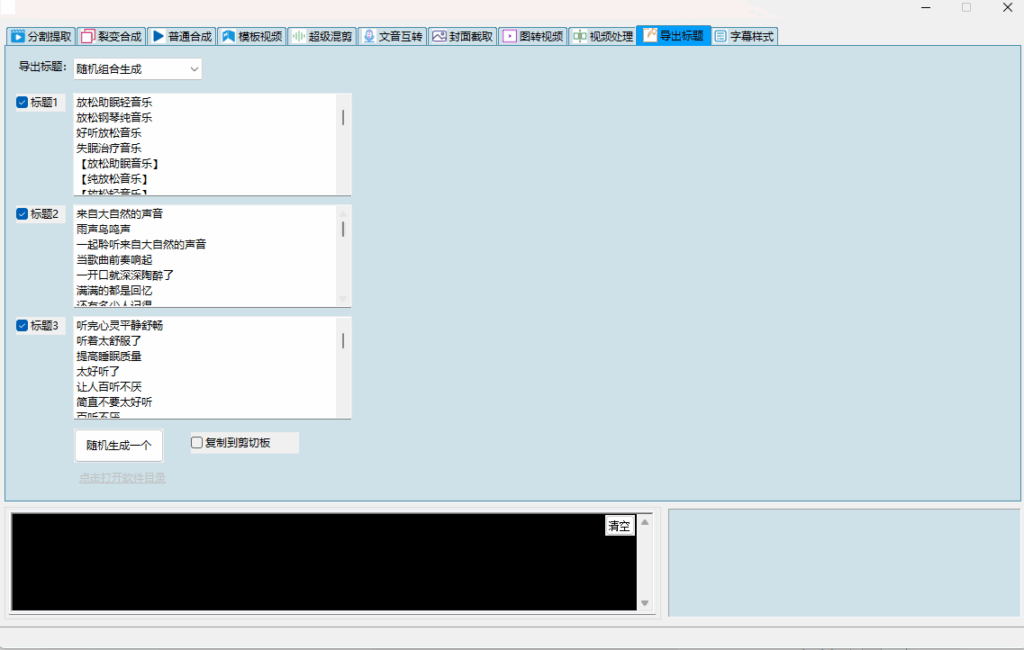Click the 清空 button in log panel
The image size is (1024, 650).
coord(619,526)
